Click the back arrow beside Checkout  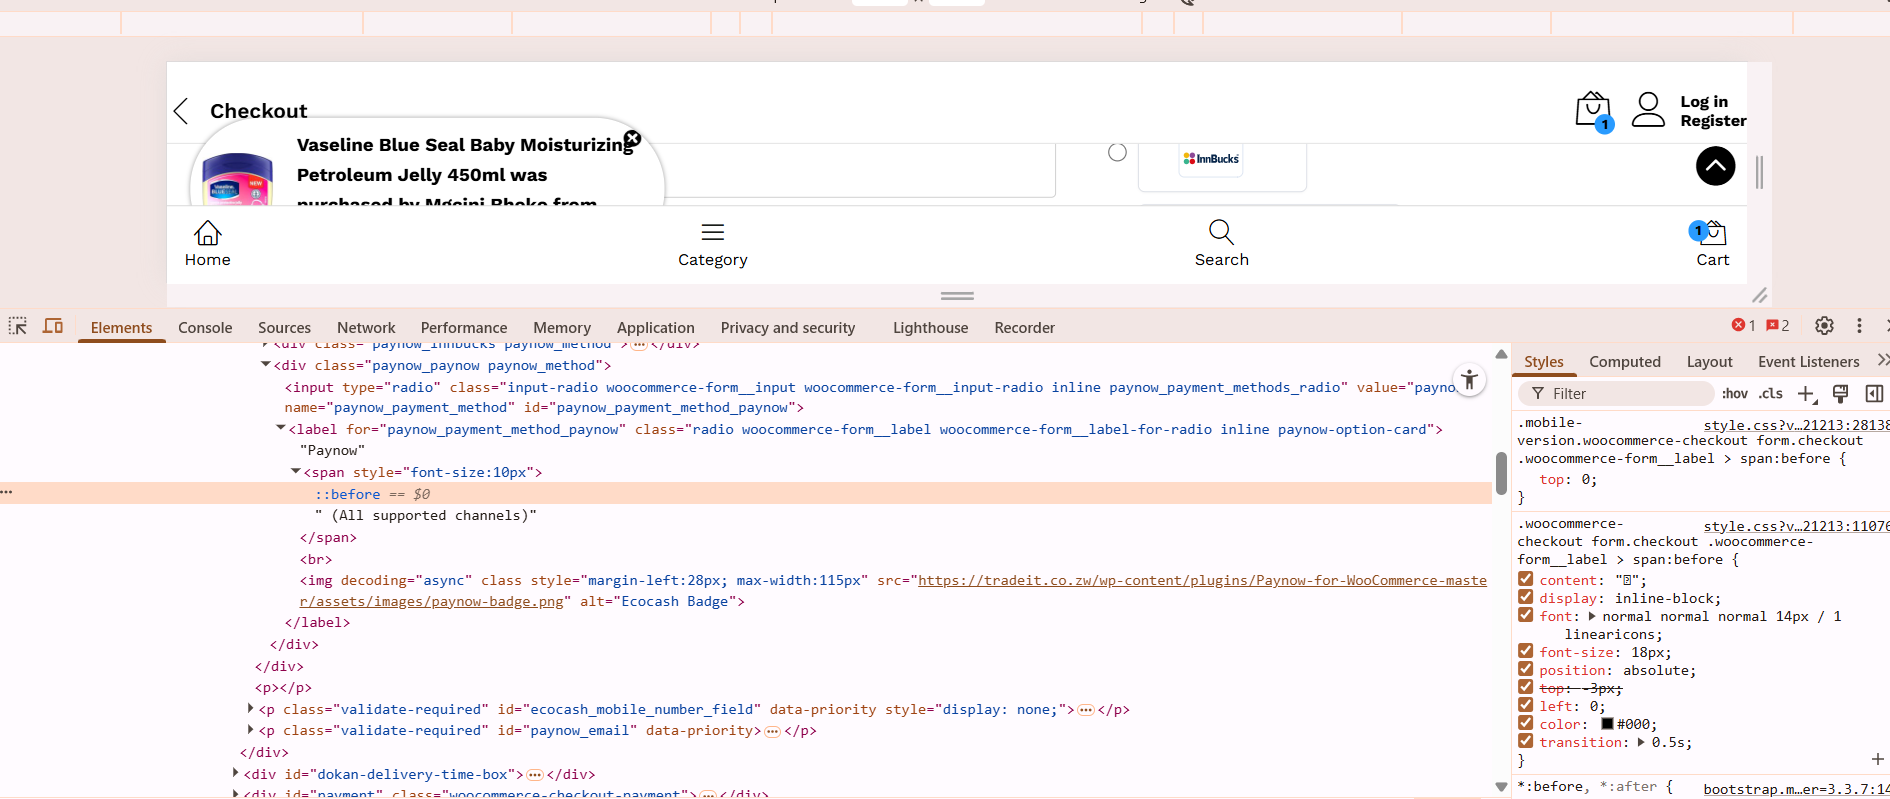[x=181, y=111]
